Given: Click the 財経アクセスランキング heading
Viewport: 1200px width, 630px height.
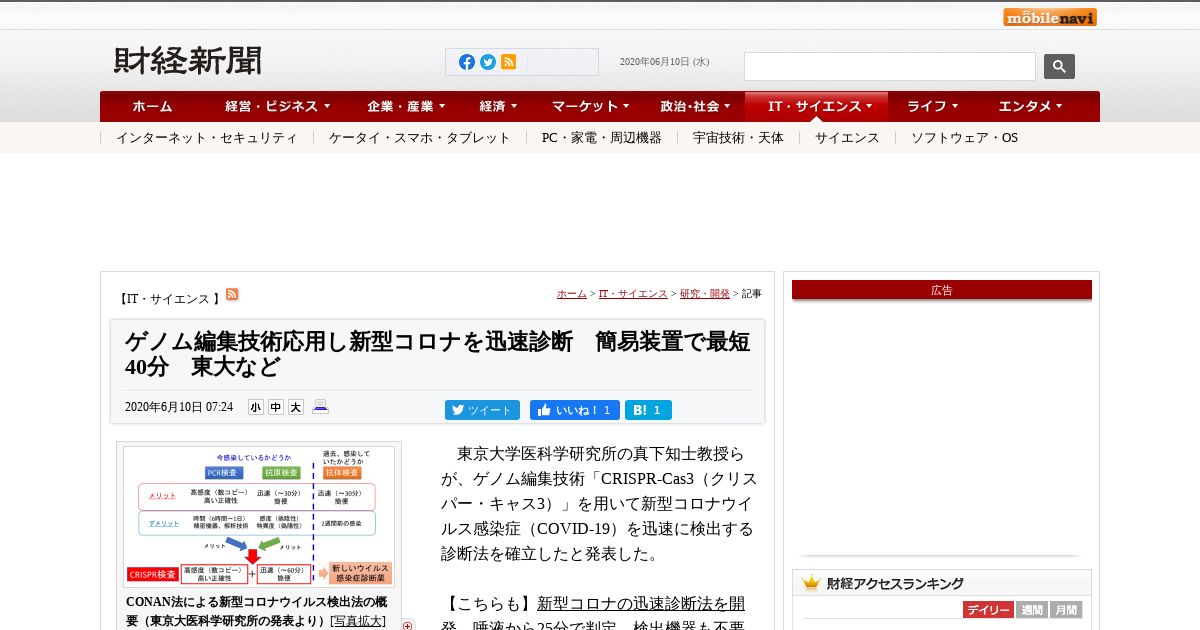Looking at the screenshot, I should 895,583.
